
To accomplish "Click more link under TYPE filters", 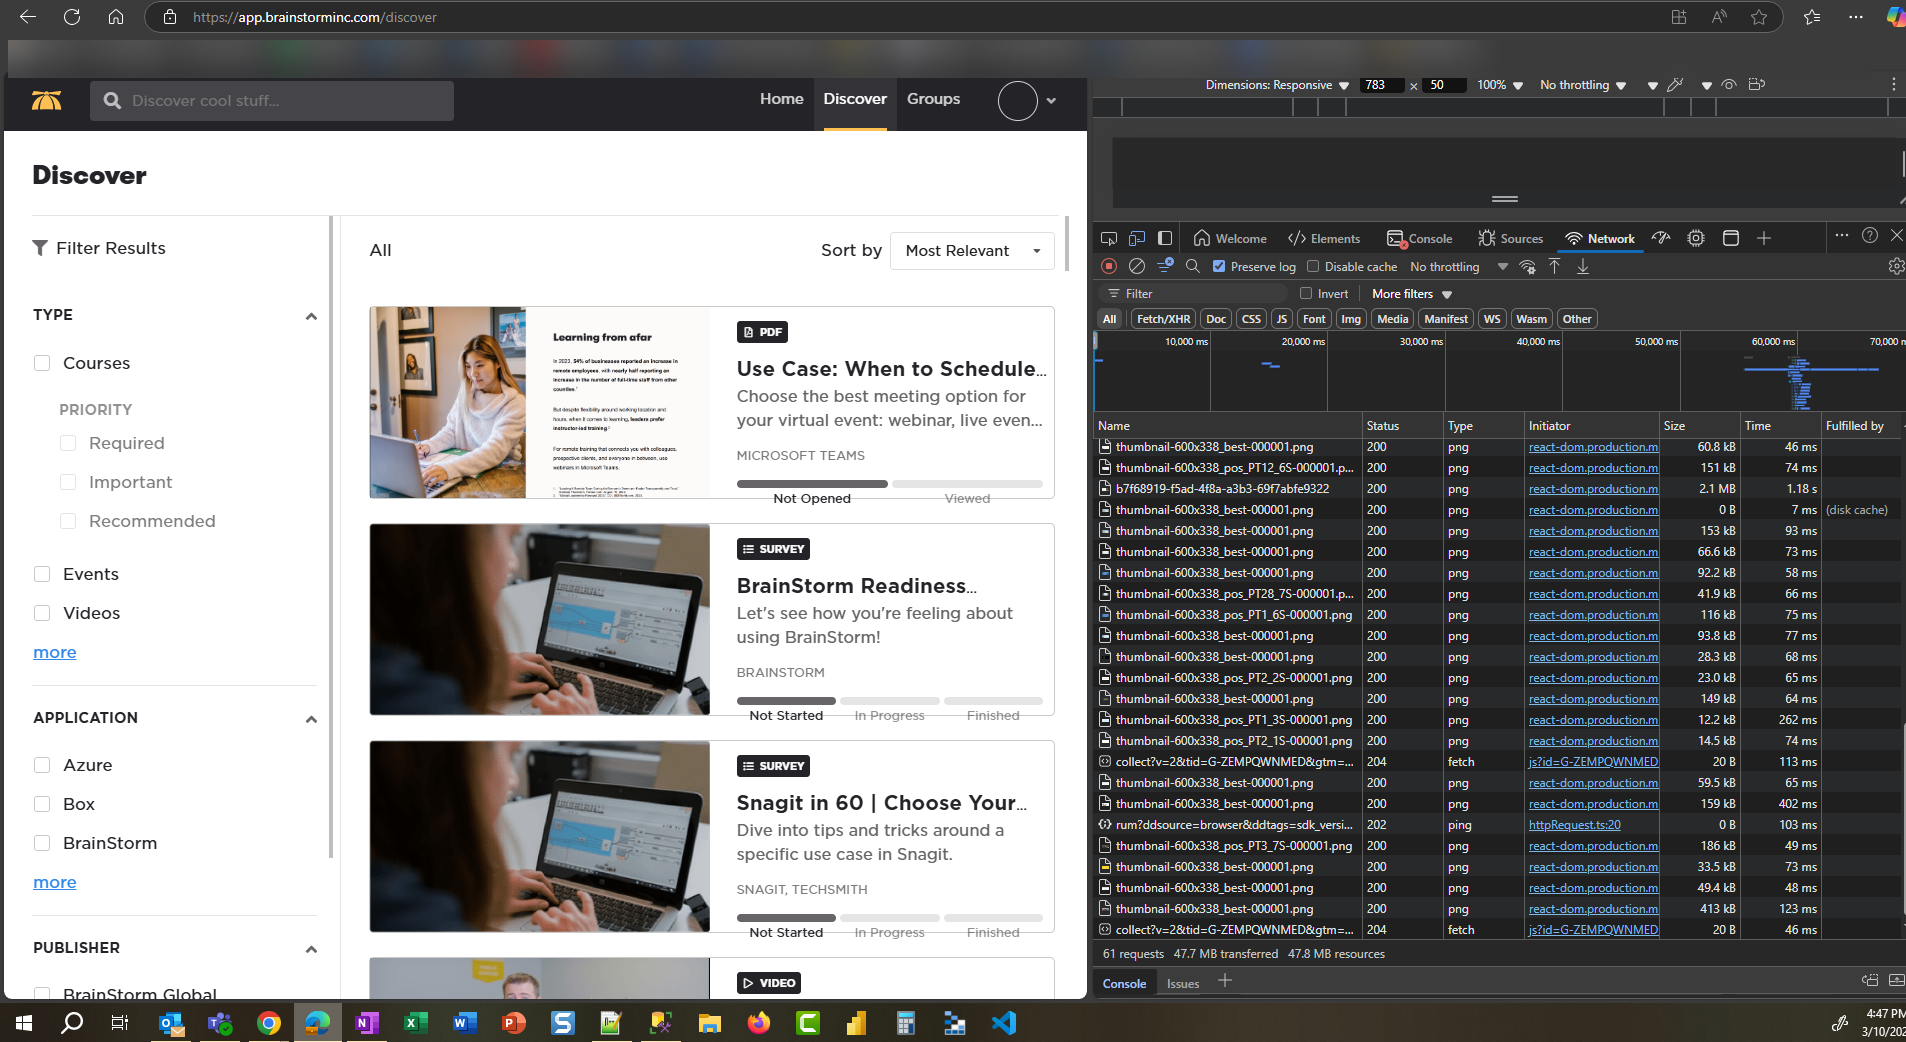I will 55,652.
